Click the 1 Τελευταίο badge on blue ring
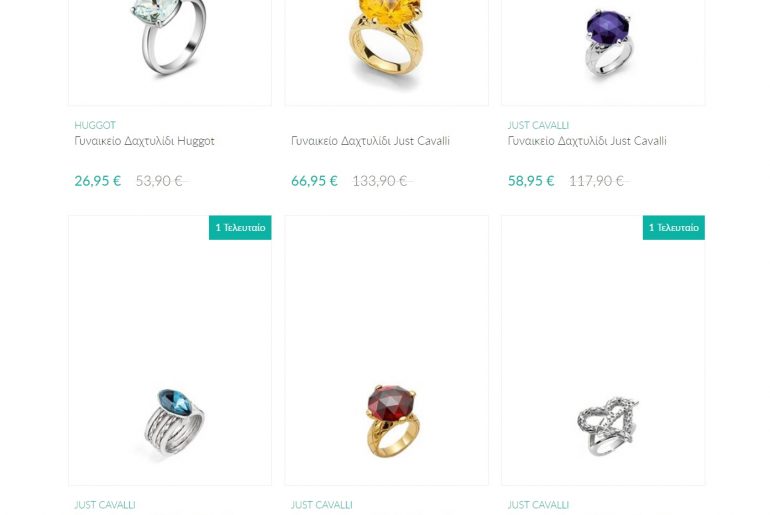 (x=240, y=228)
